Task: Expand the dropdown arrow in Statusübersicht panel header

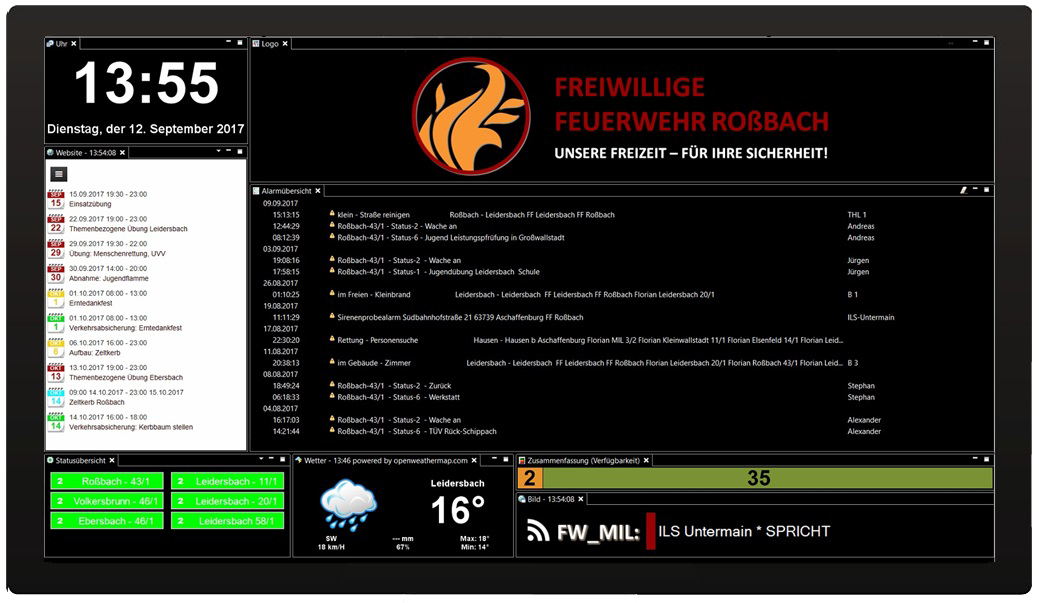Action: click(x=260, y=459)
